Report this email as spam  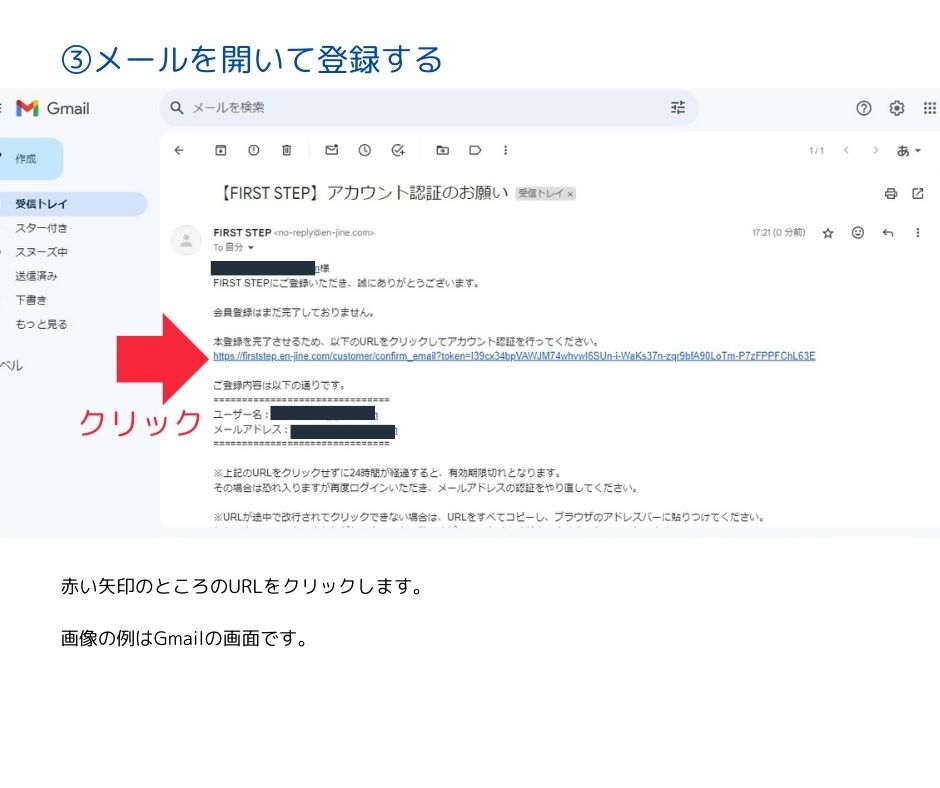[x=254, y=151]
